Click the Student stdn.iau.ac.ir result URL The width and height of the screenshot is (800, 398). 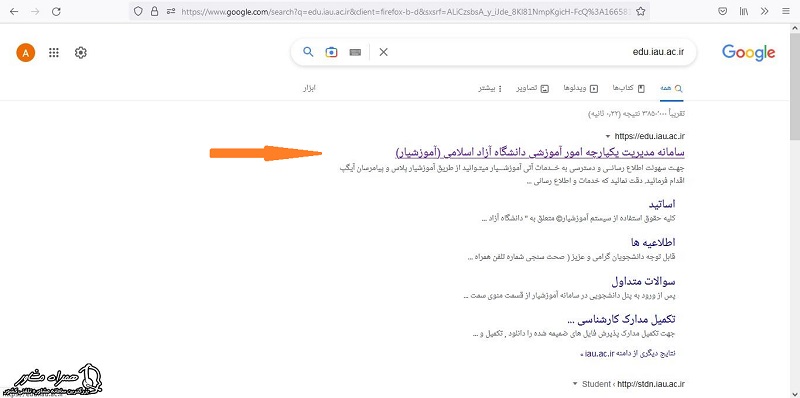(633, 384)
